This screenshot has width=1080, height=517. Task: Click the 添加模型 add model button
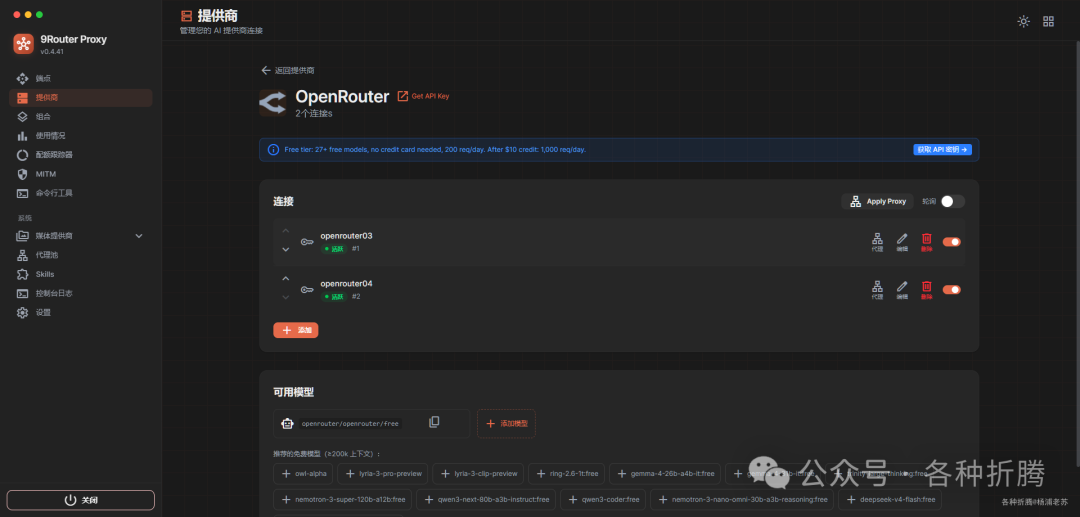(x=506, y=423)
